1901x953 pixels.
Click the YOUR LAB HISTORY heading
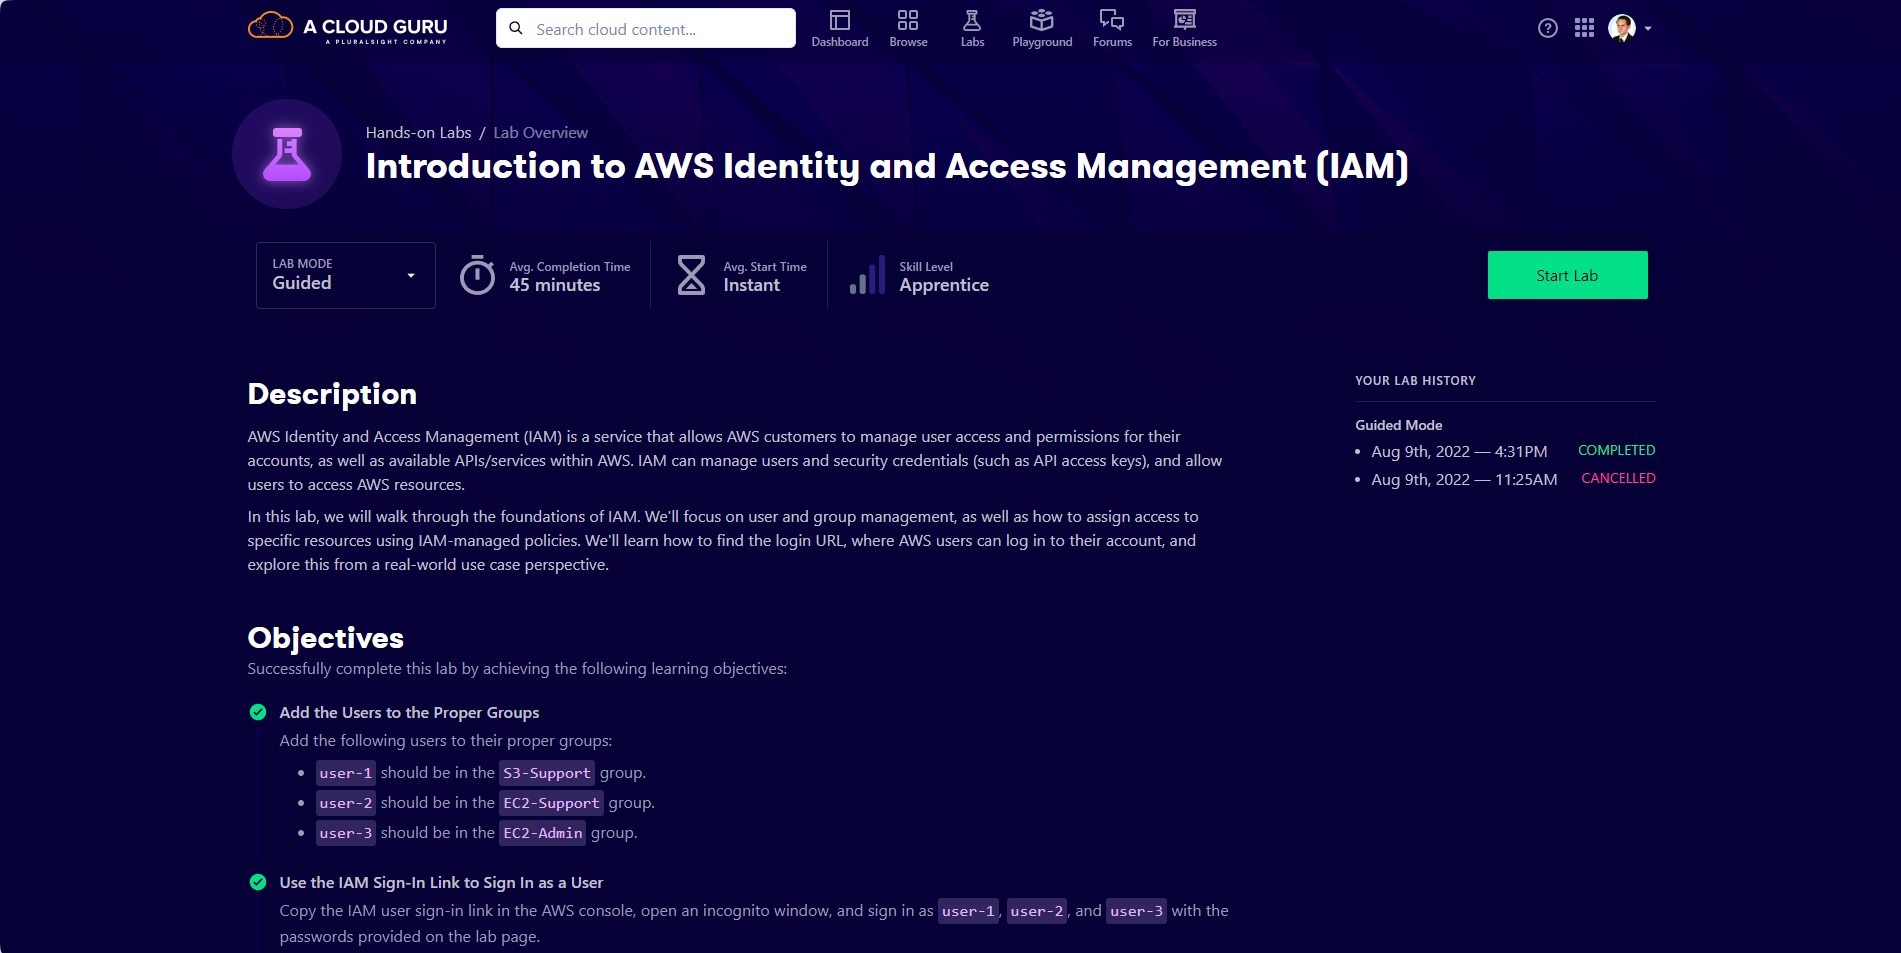pyautogui.click(x=1415, y=380)
